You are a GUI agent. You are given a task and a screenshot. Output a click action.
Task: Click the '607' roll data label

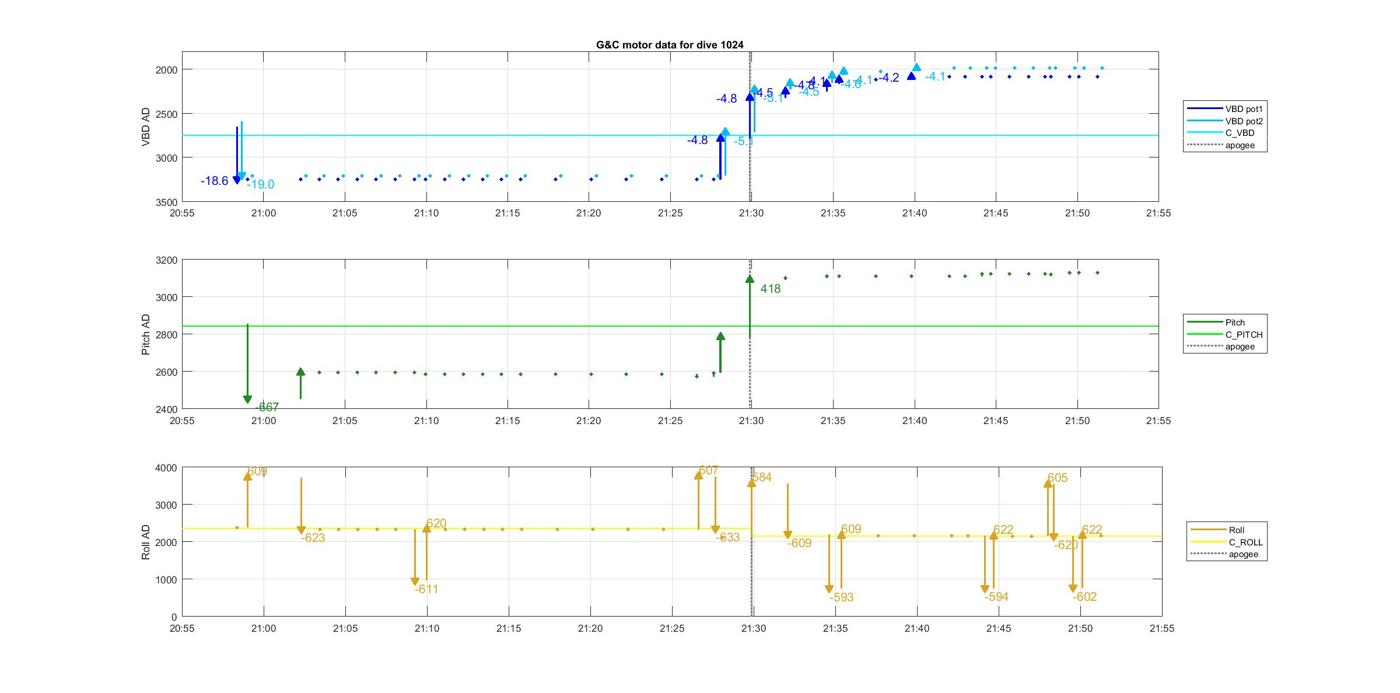708,471
